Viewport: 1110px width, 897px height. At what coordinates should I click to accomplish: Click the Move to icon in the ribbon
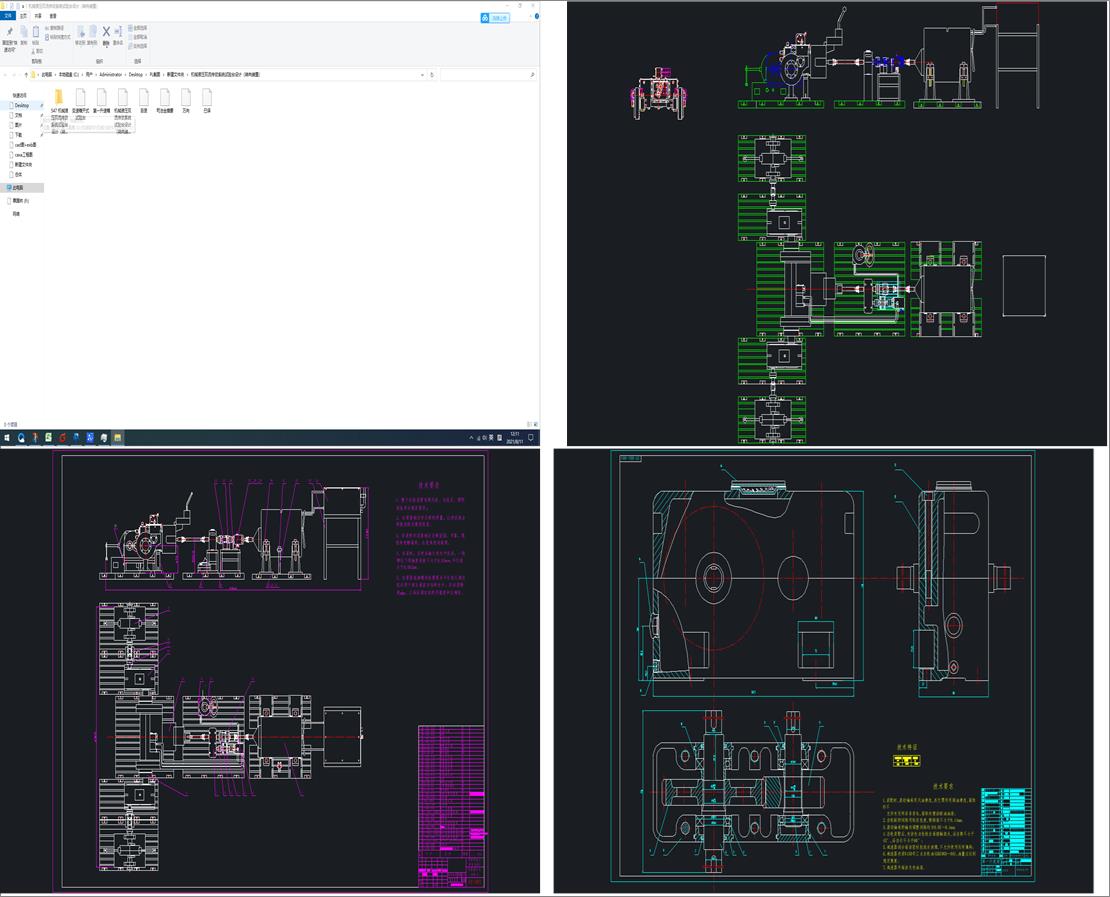point(80,31)
